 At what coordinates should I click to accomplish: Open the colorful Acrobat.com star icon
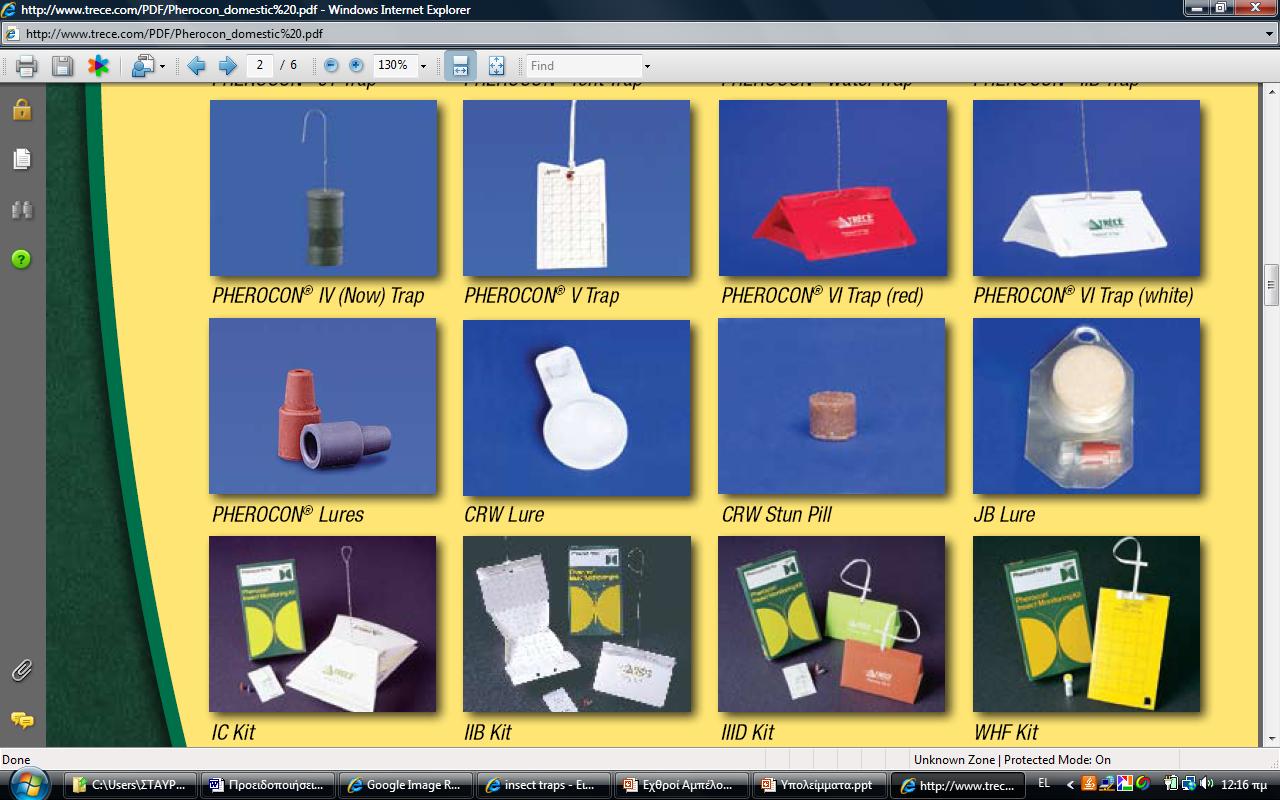[x=98, y=66]
